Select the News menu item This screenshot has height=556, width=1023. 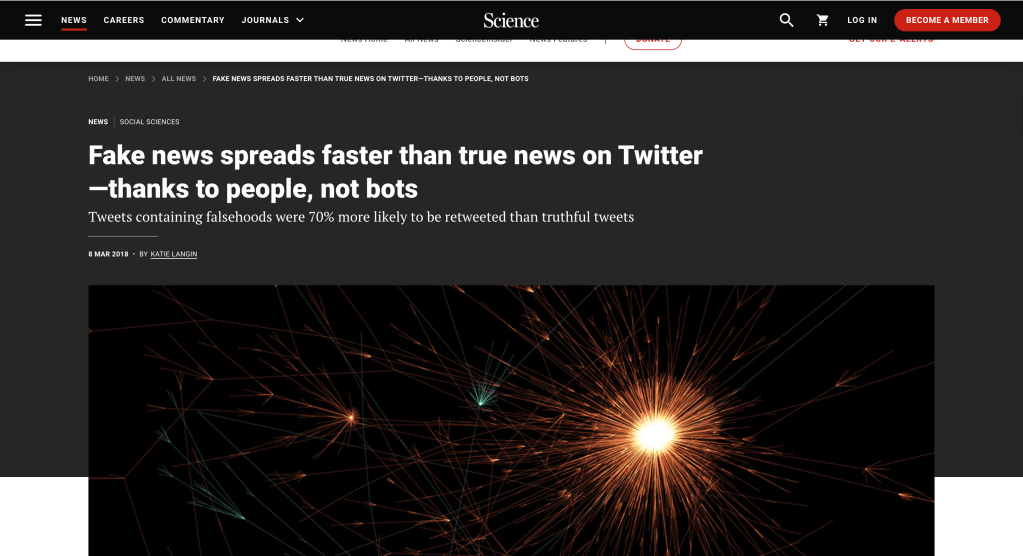point(73,20)
